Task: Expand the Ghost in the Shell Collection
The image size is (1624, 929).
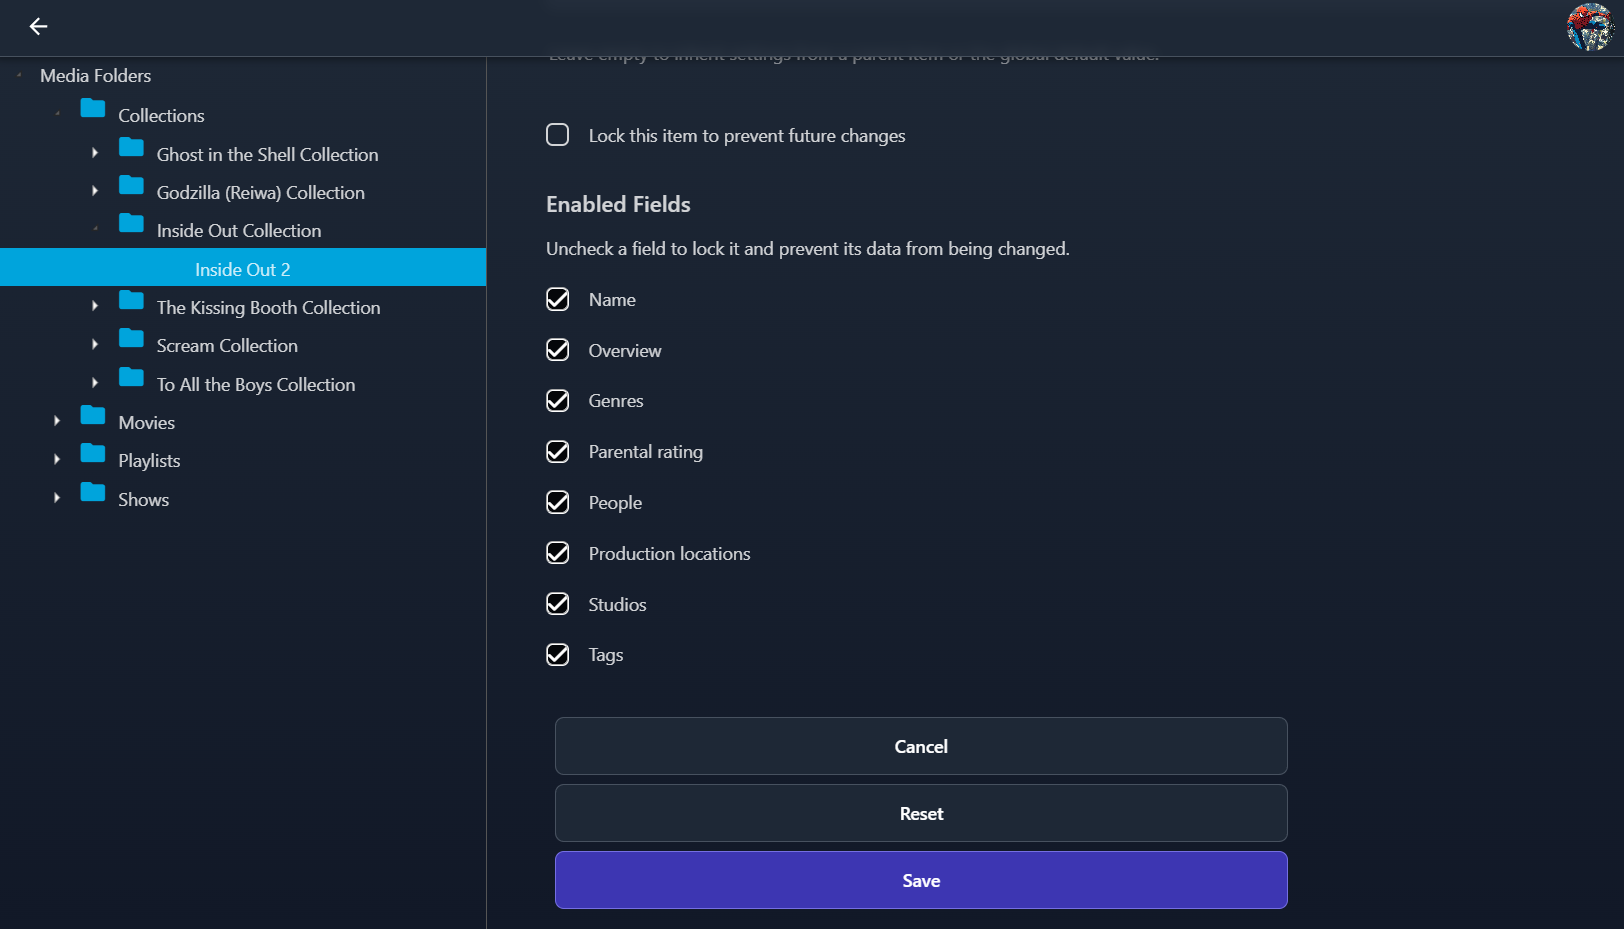Action: point(95,153)
